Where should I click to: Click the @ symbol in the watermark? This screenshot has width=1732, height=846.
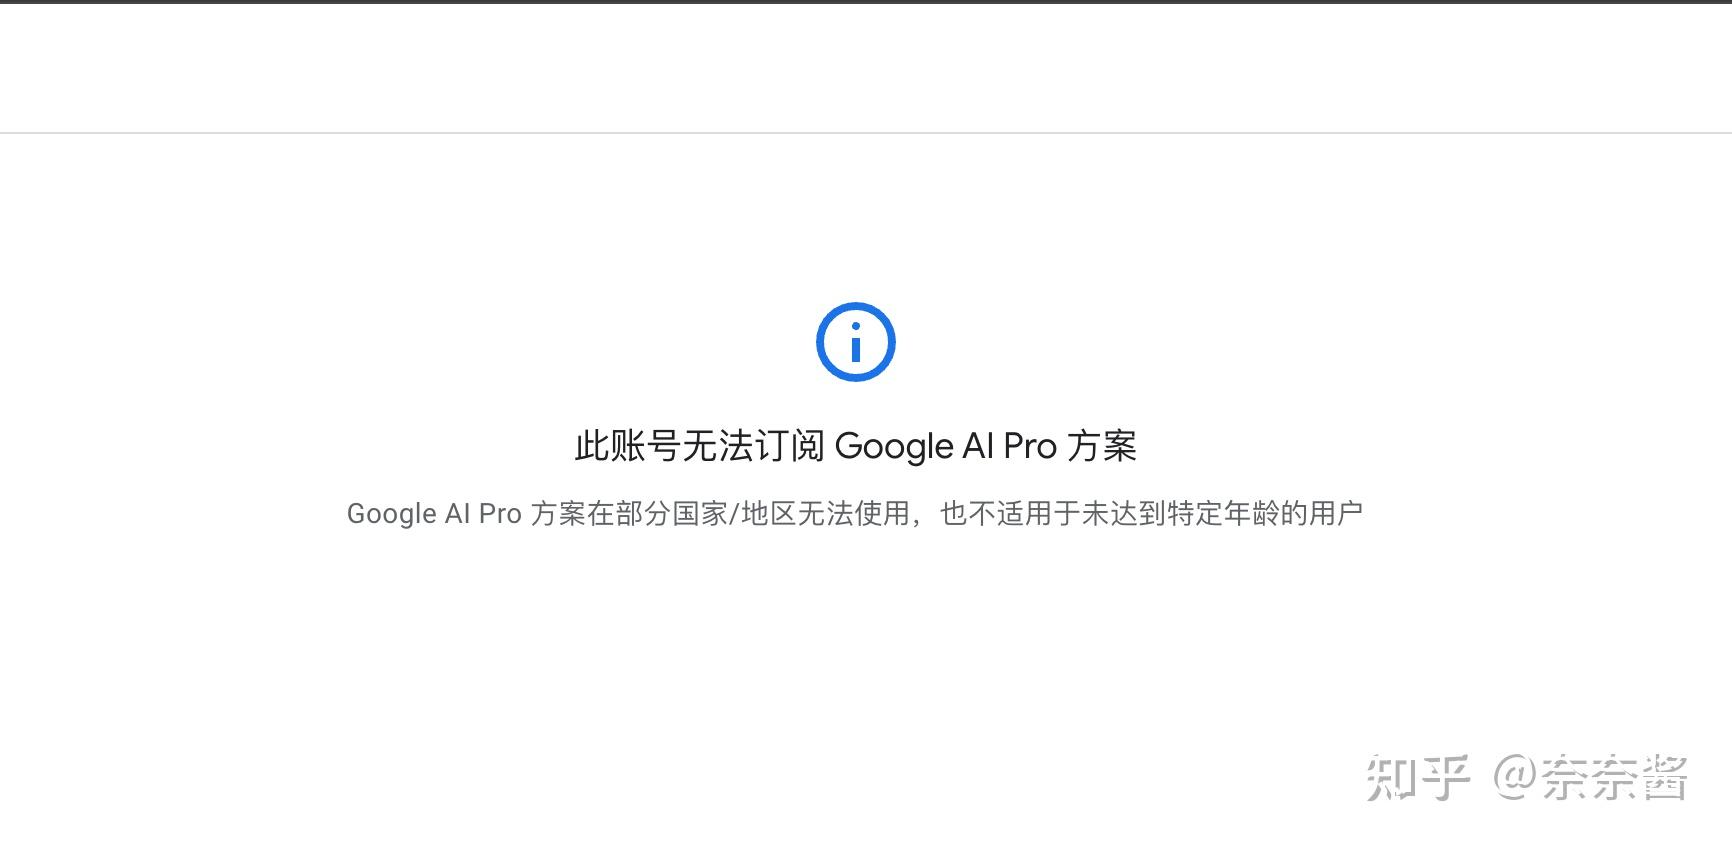click(x=1515, y=779)
